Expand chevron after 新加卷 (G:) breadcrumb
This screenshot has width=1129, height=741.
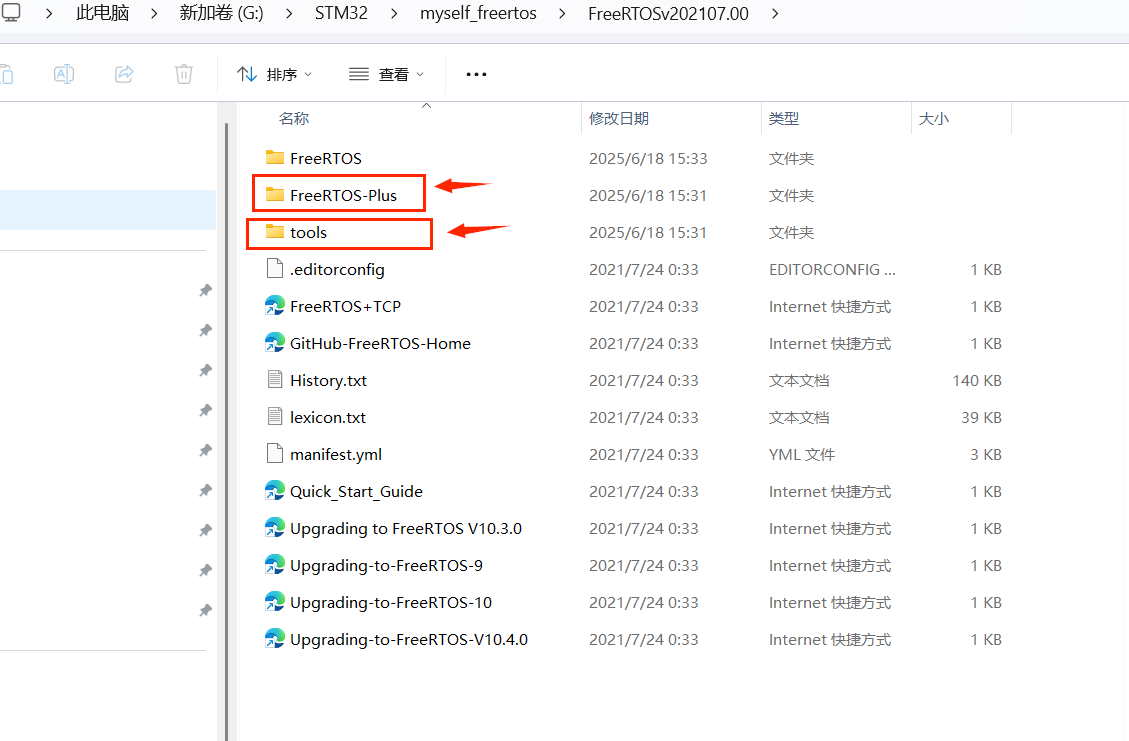tap(289, 14)
